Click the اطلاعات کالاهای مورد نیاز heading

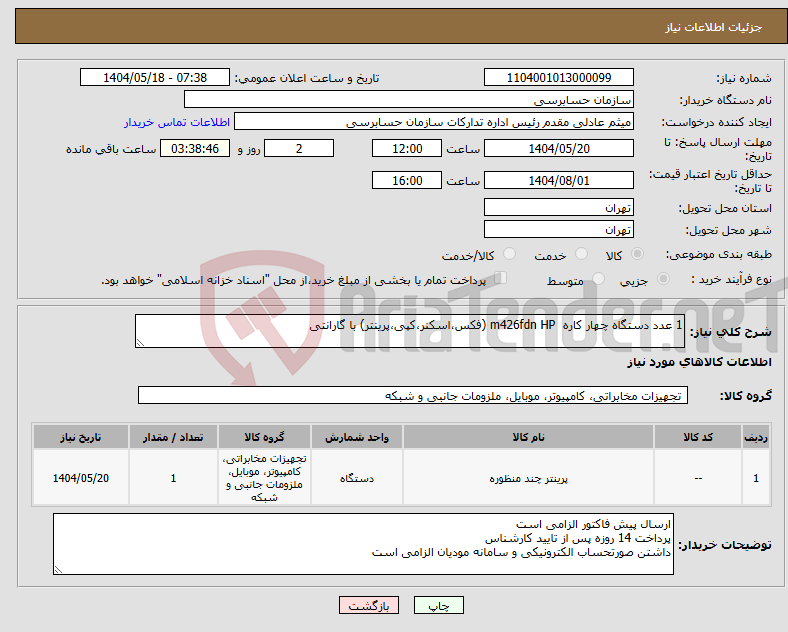(699, 362)
